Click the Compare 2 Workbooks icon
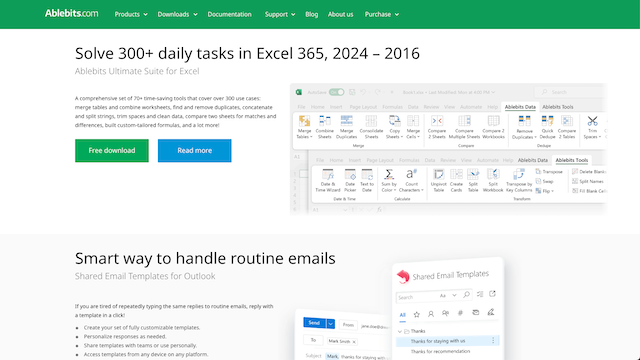Image resolution: width=640 pixels, height=360 pixels. click(493, 121)
